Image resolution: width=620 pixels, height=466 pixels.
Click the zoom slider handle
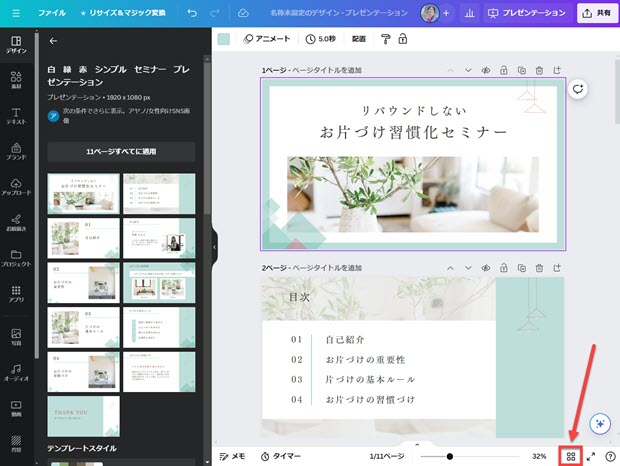click(450, 456)
